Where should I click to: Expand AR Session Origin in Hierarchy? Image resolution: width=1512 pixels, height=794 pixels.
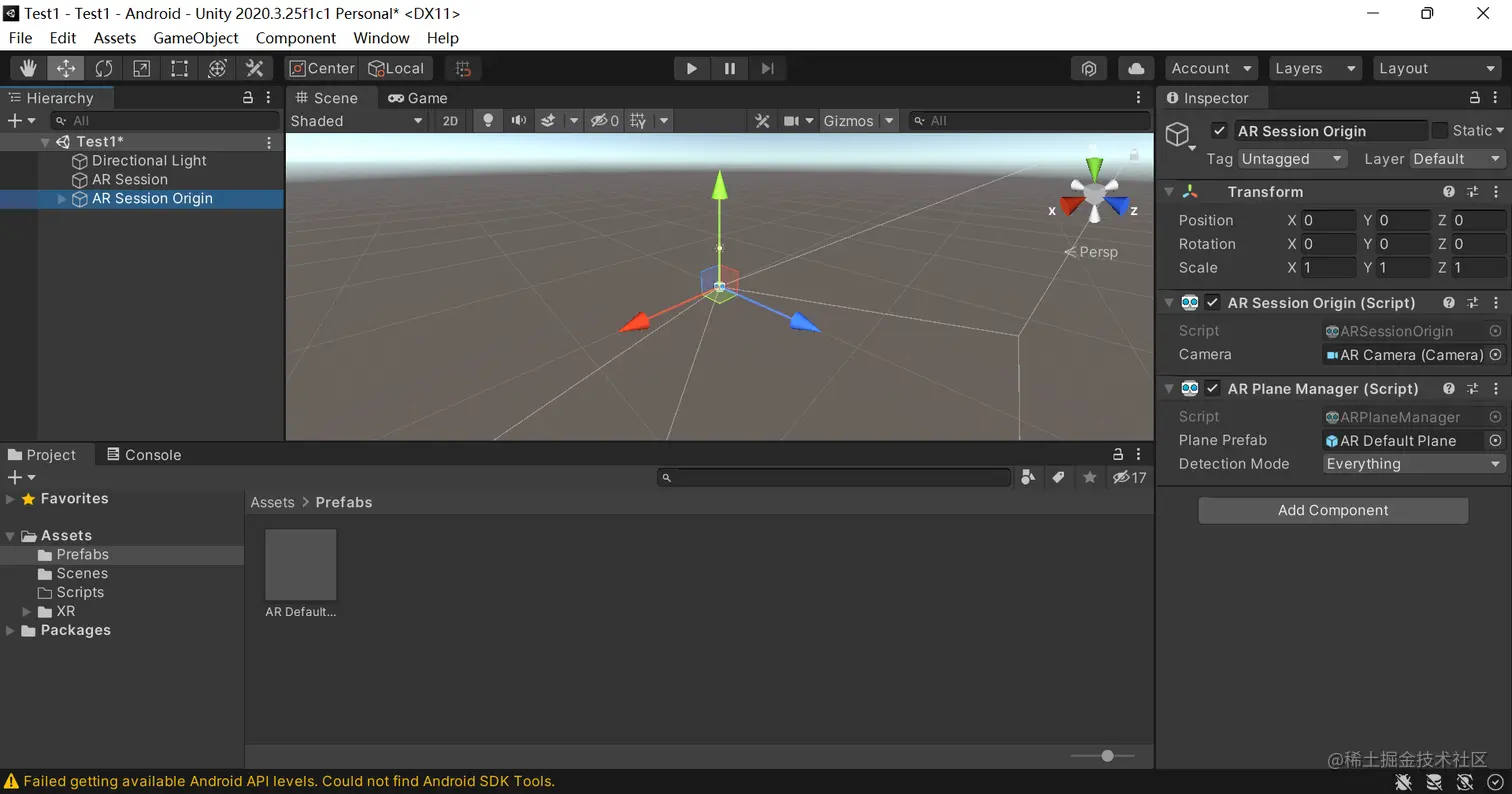click(62, 198)
